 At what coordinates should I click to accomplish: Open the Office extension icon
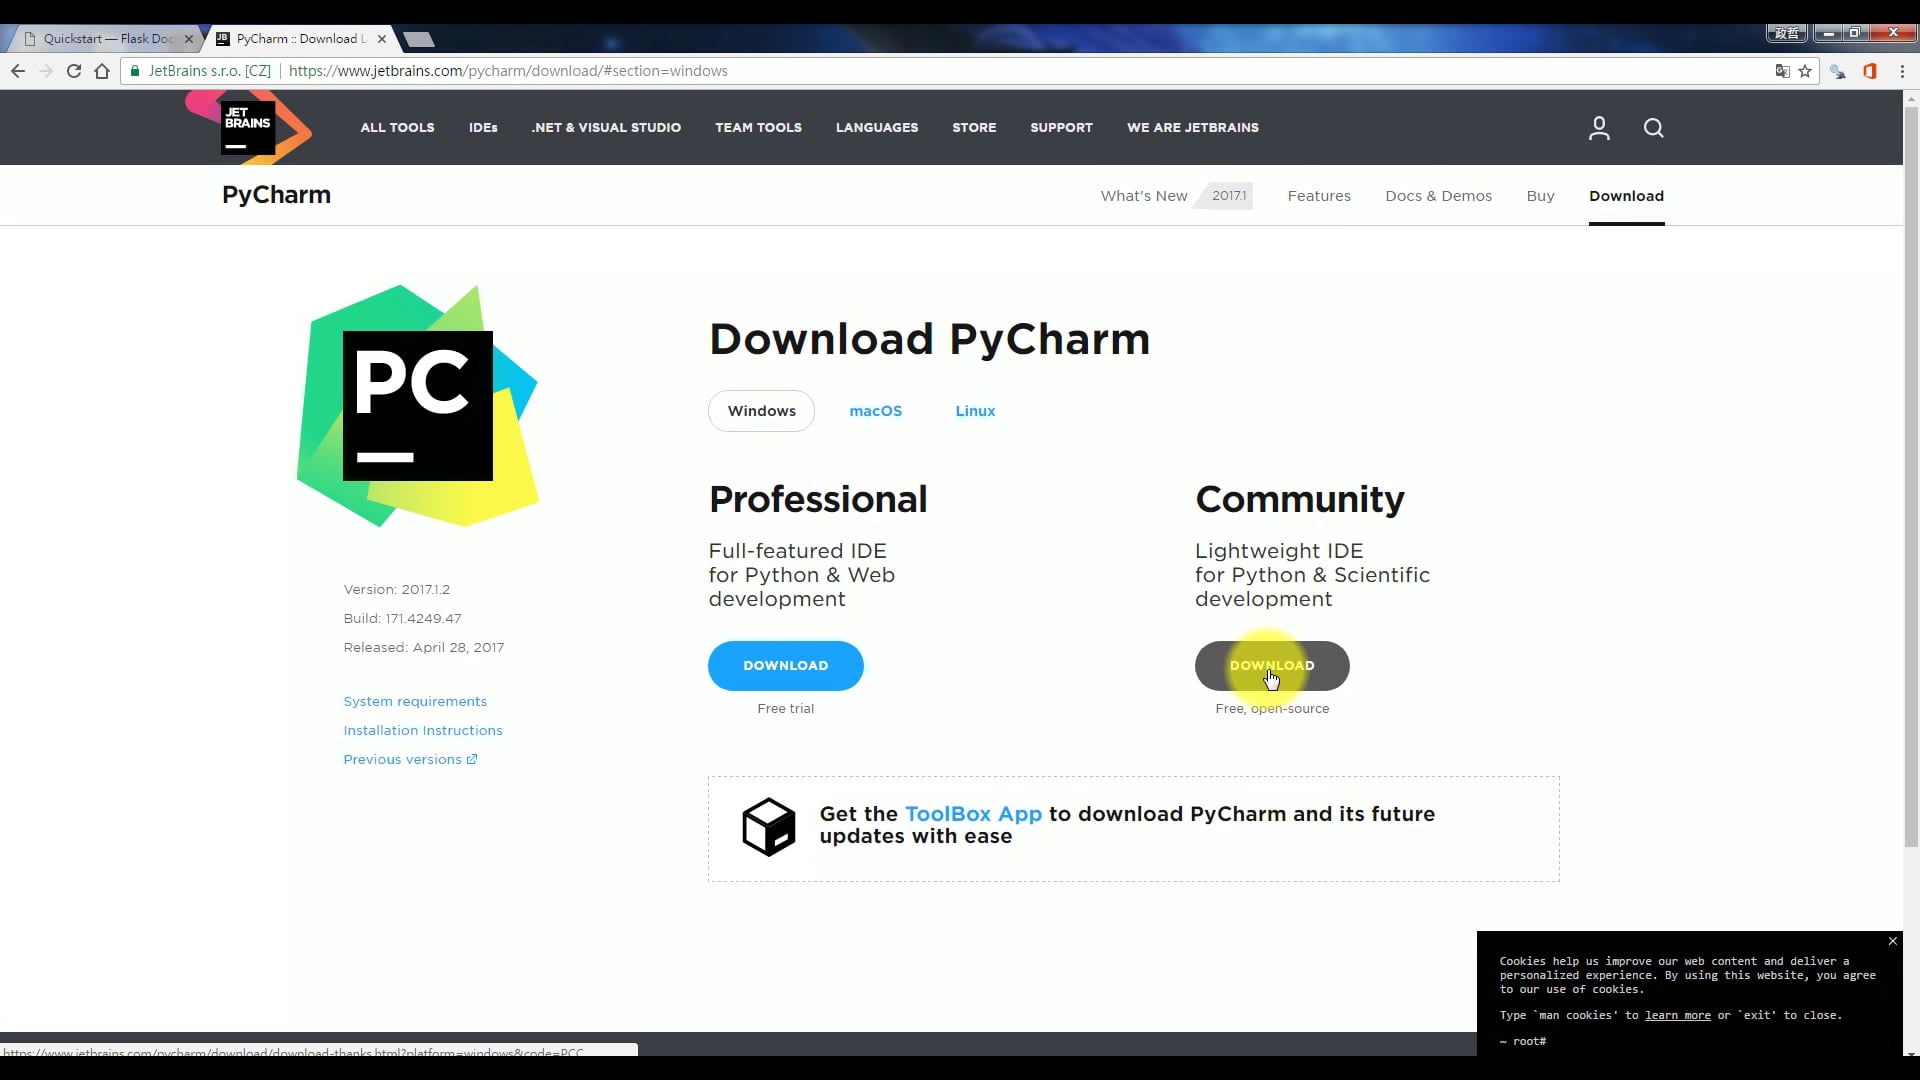[1869, 71]
